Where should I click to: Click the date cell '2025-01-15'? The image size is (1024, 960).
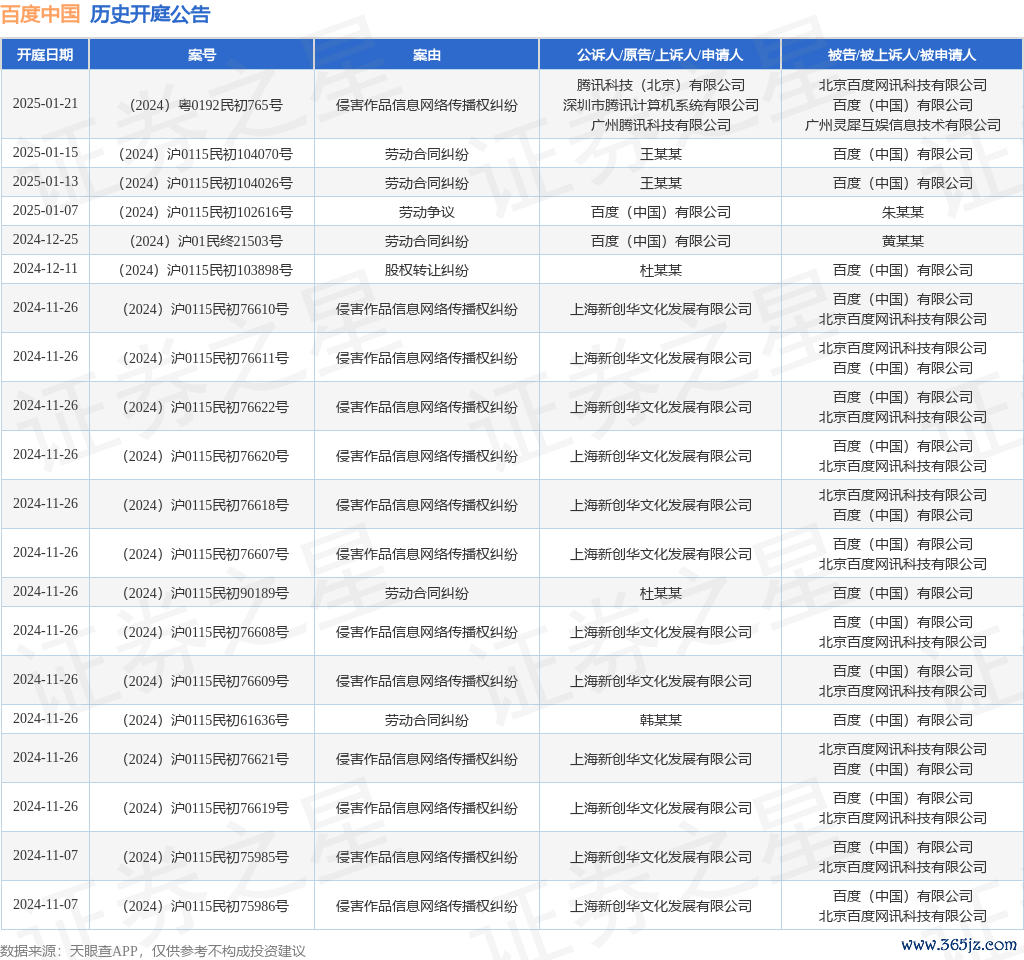45,153
